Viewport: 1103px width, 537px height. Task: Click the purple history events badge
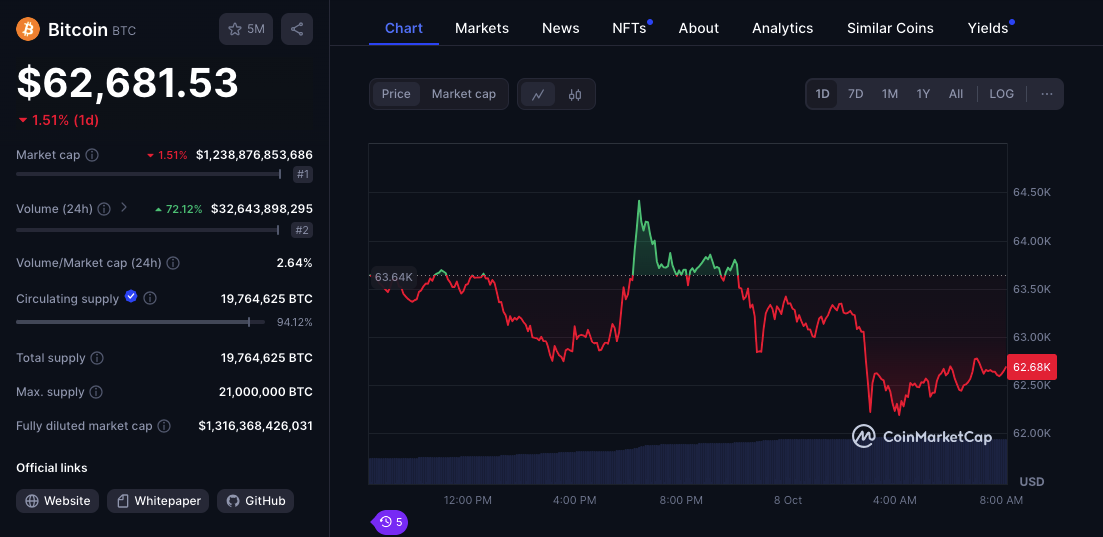click(390, 522)
